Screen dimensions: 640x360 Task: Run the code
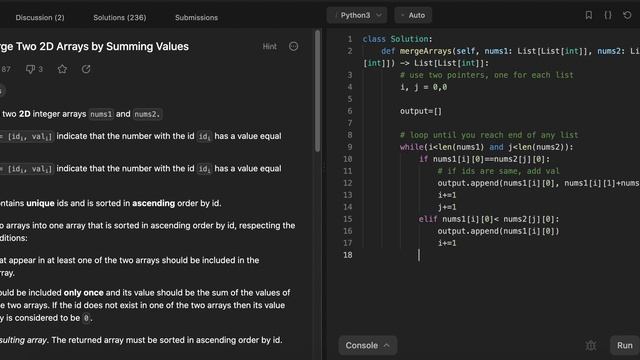click(624, 345)
